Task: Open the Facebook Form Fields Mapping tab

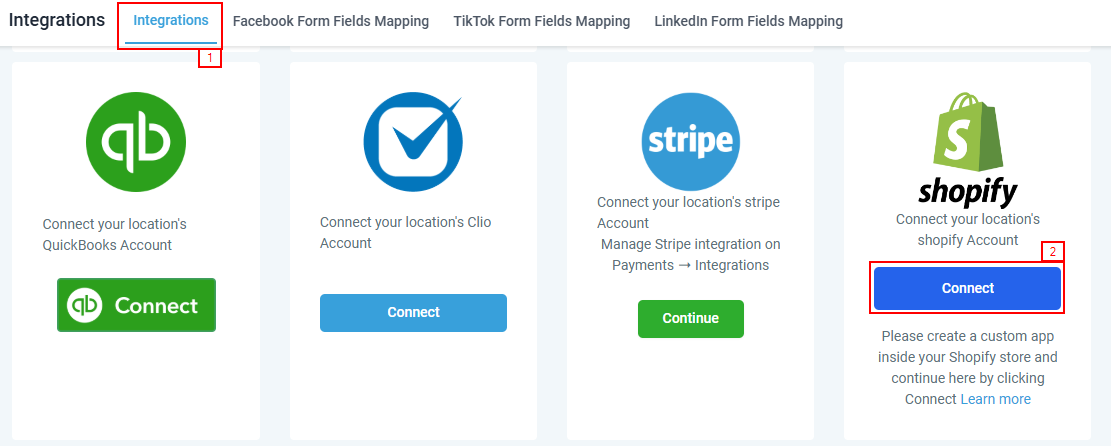Action: [x=331, y=21]
